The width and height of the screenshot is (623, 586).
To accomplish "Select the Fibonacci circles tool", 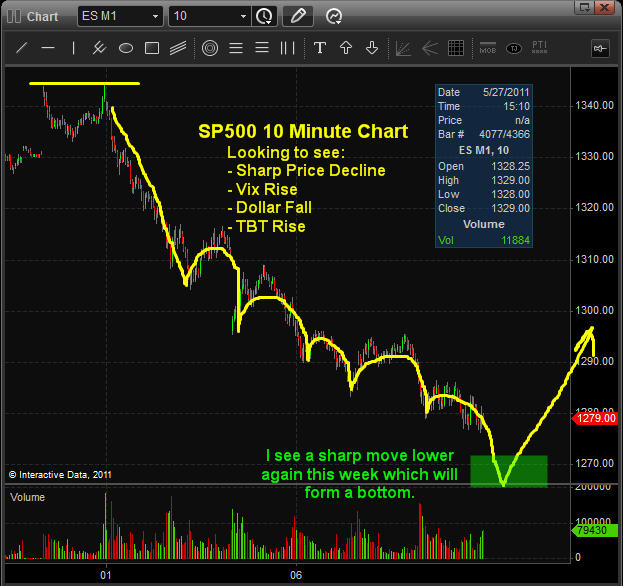I will pos(209,47).
